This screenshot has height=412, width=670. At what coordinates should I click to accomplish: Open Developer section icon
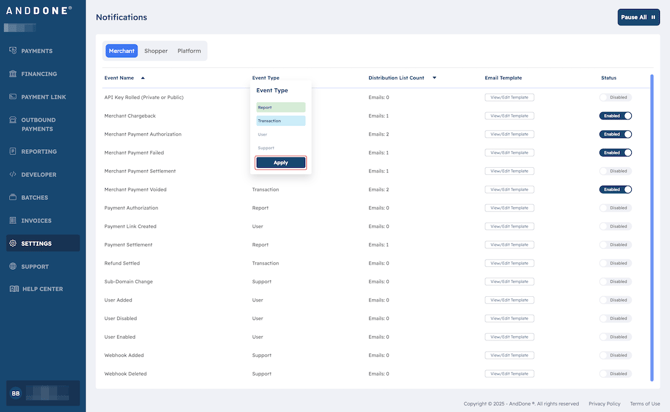13,175
